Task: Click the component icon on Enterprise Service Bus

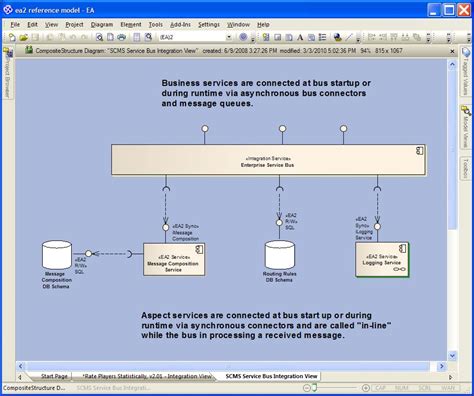Action: tap(420, 151)
